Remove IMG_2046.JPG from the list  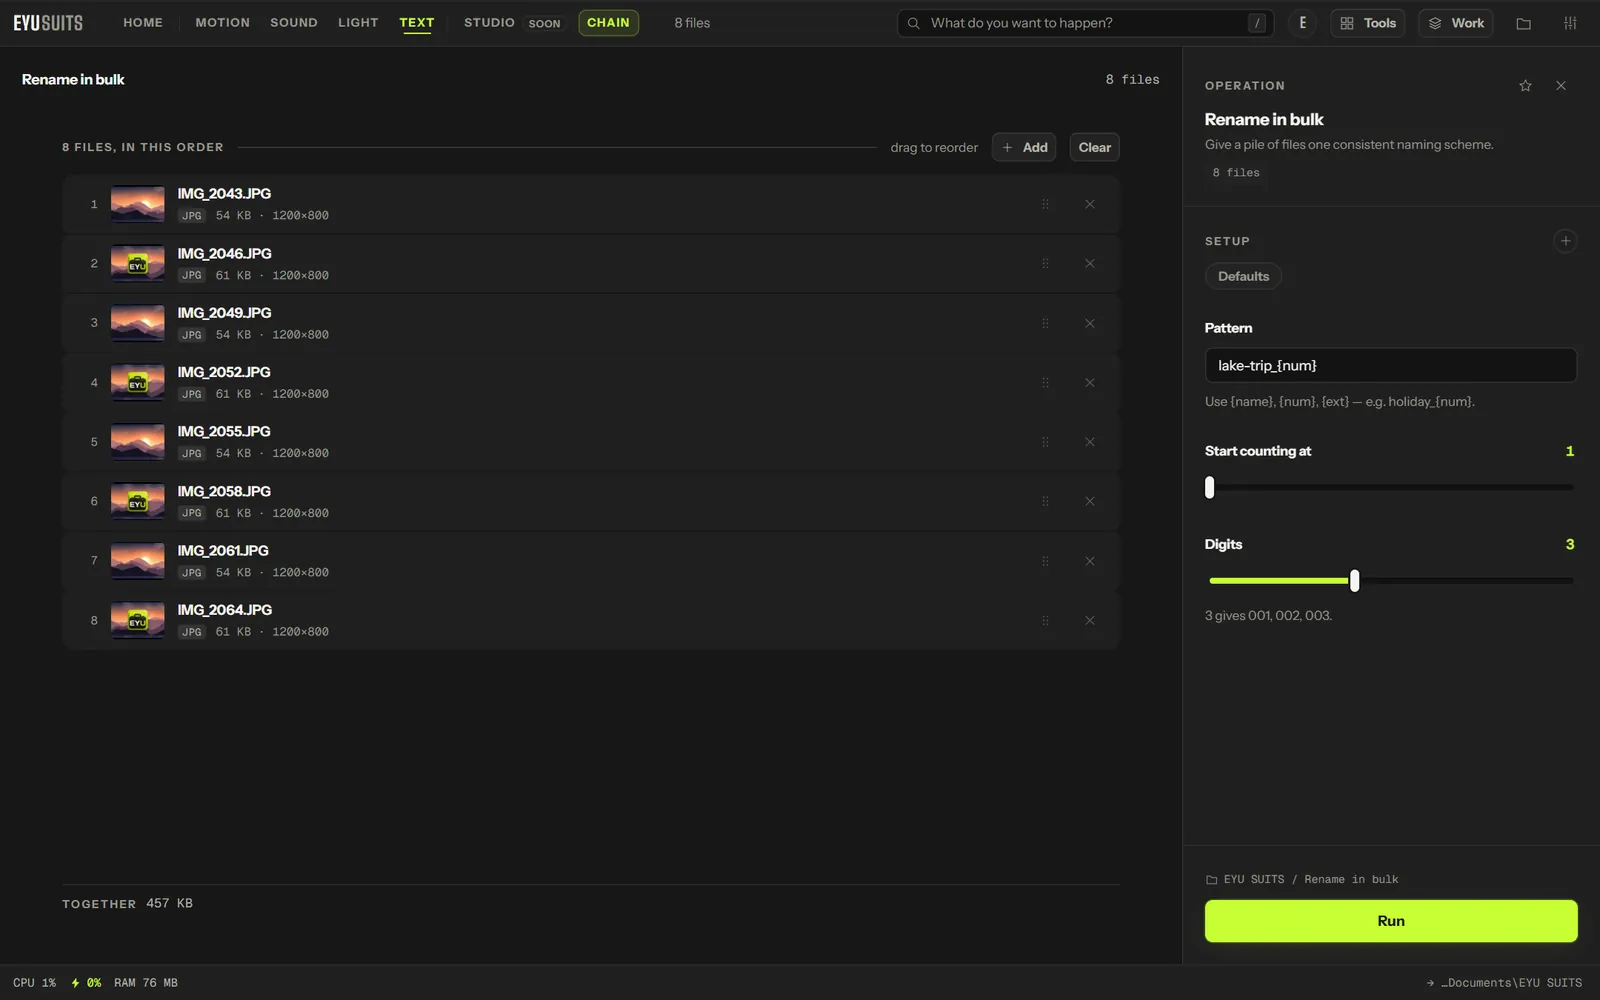pyautogui.click(x=1090, y=264)
